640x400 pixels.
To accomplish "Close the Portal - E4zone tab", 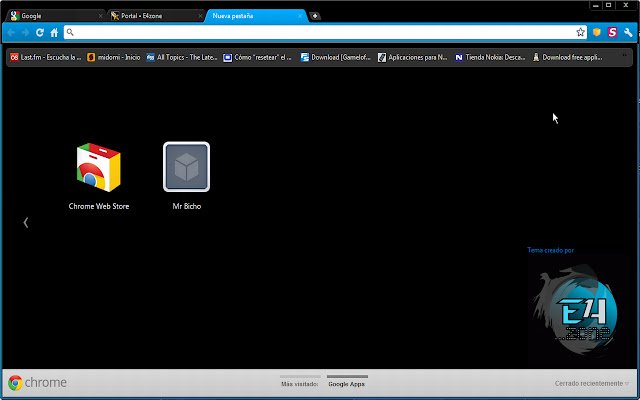I will click(200, 16).
